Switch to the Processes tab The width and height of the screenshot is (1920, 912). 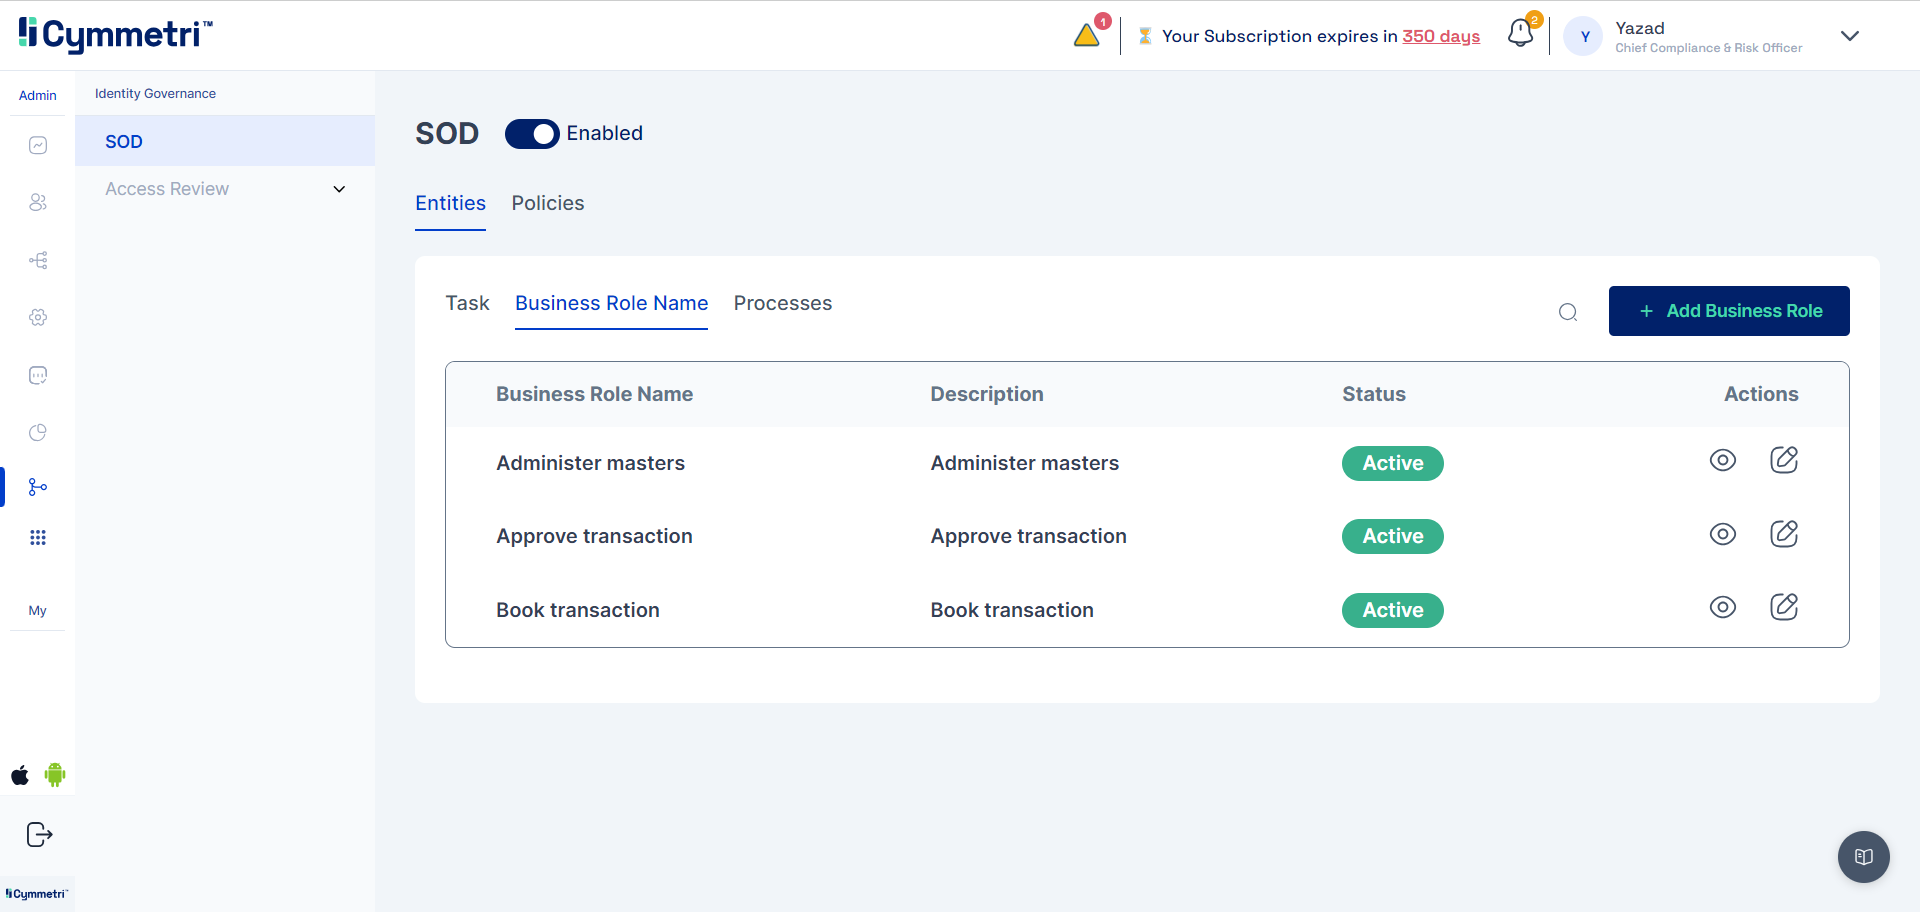pyautogui.click(x=782, y=303)
